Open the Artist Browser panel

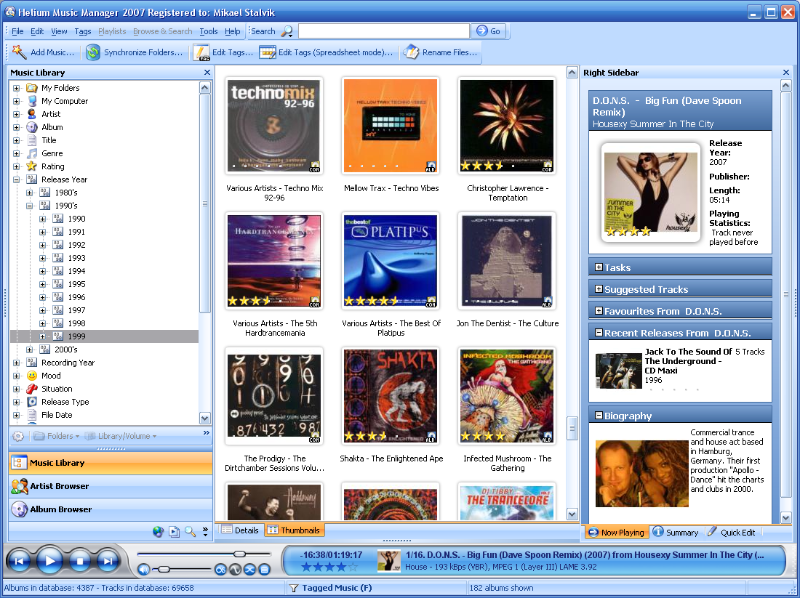coord(60,486)
